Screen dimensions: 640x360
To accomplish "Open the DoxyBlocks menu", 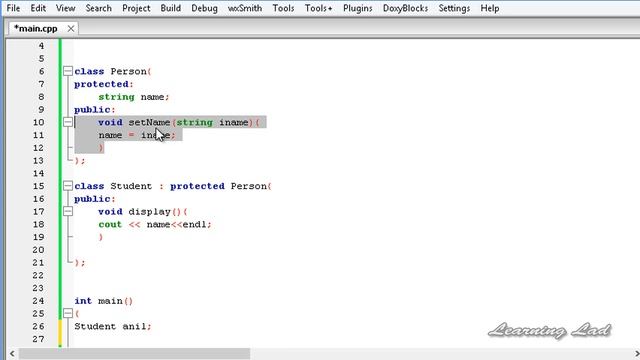I will click(405, 8).
